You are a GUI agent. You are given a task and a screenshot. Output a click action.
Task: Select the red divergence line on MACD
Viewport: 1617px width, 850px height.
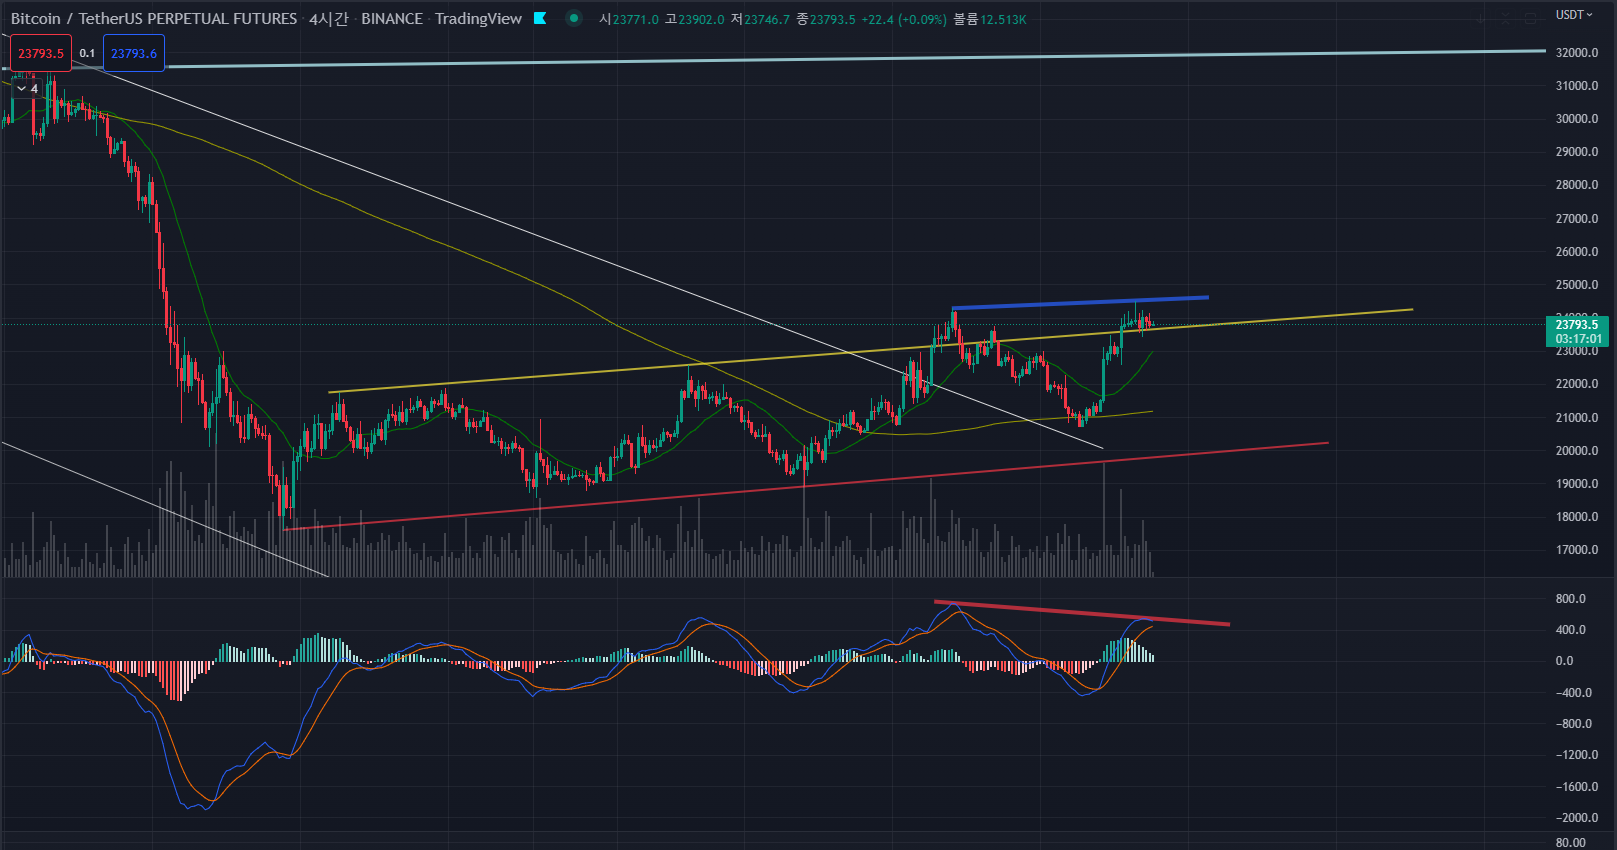1082,612
